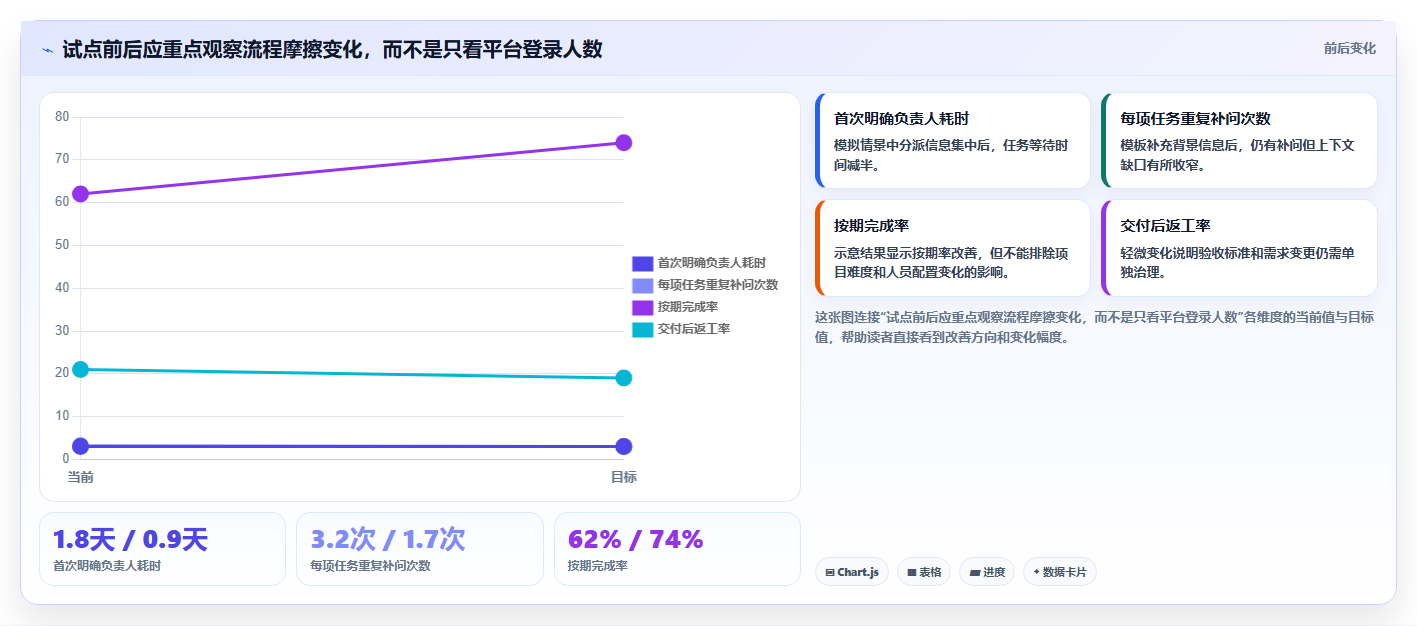1417x626 pixels.
Task: Click the 首次明确负责人耗时 card heading on the right
Action: coord(901,118)
